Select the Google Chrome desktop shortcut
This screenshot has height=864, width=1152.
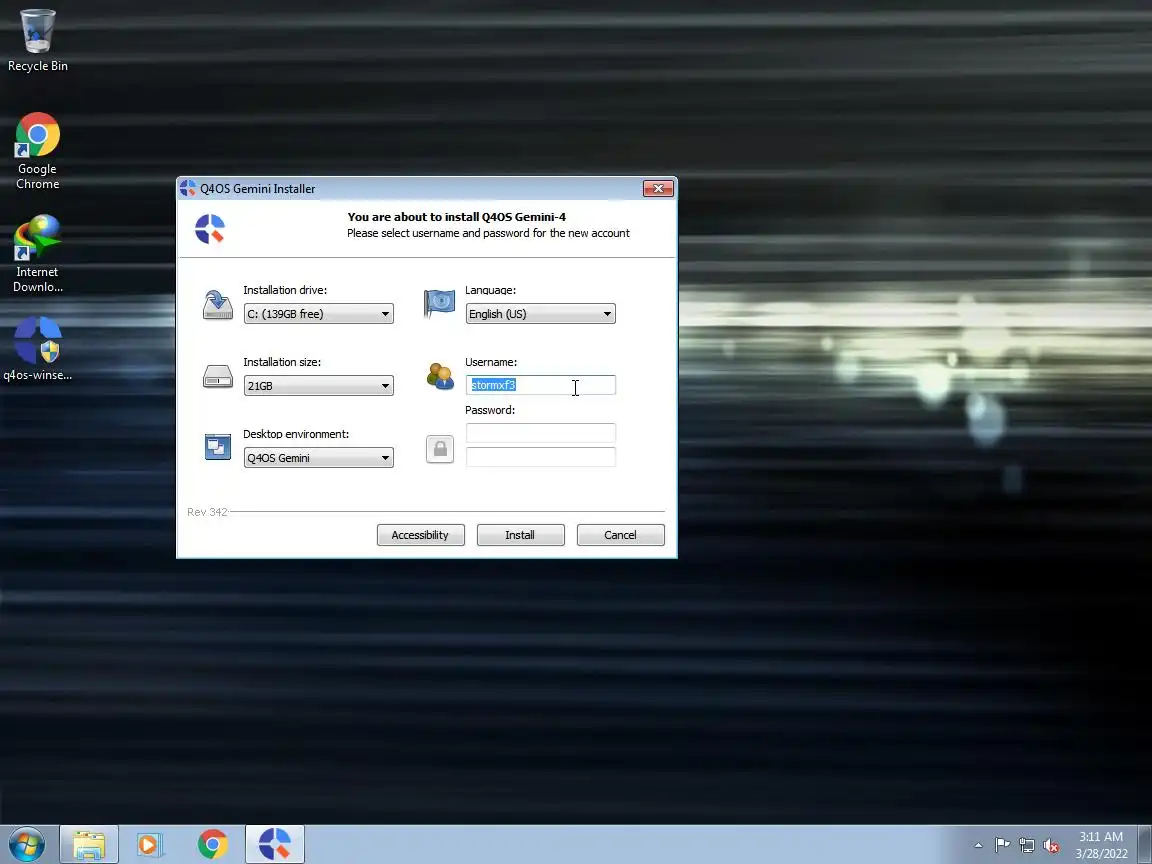37,151
